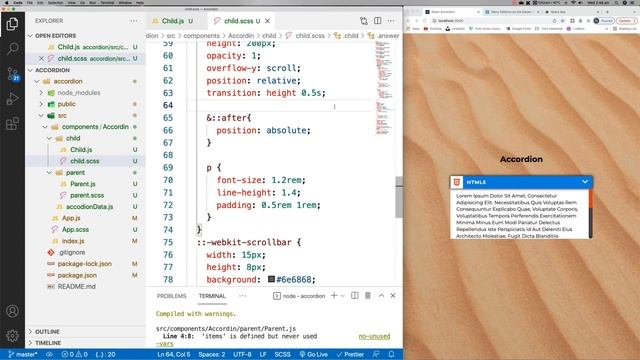Kill terminal with trash icon
Viewport: 640px width, 360px height.
click(x=368, y=296)
